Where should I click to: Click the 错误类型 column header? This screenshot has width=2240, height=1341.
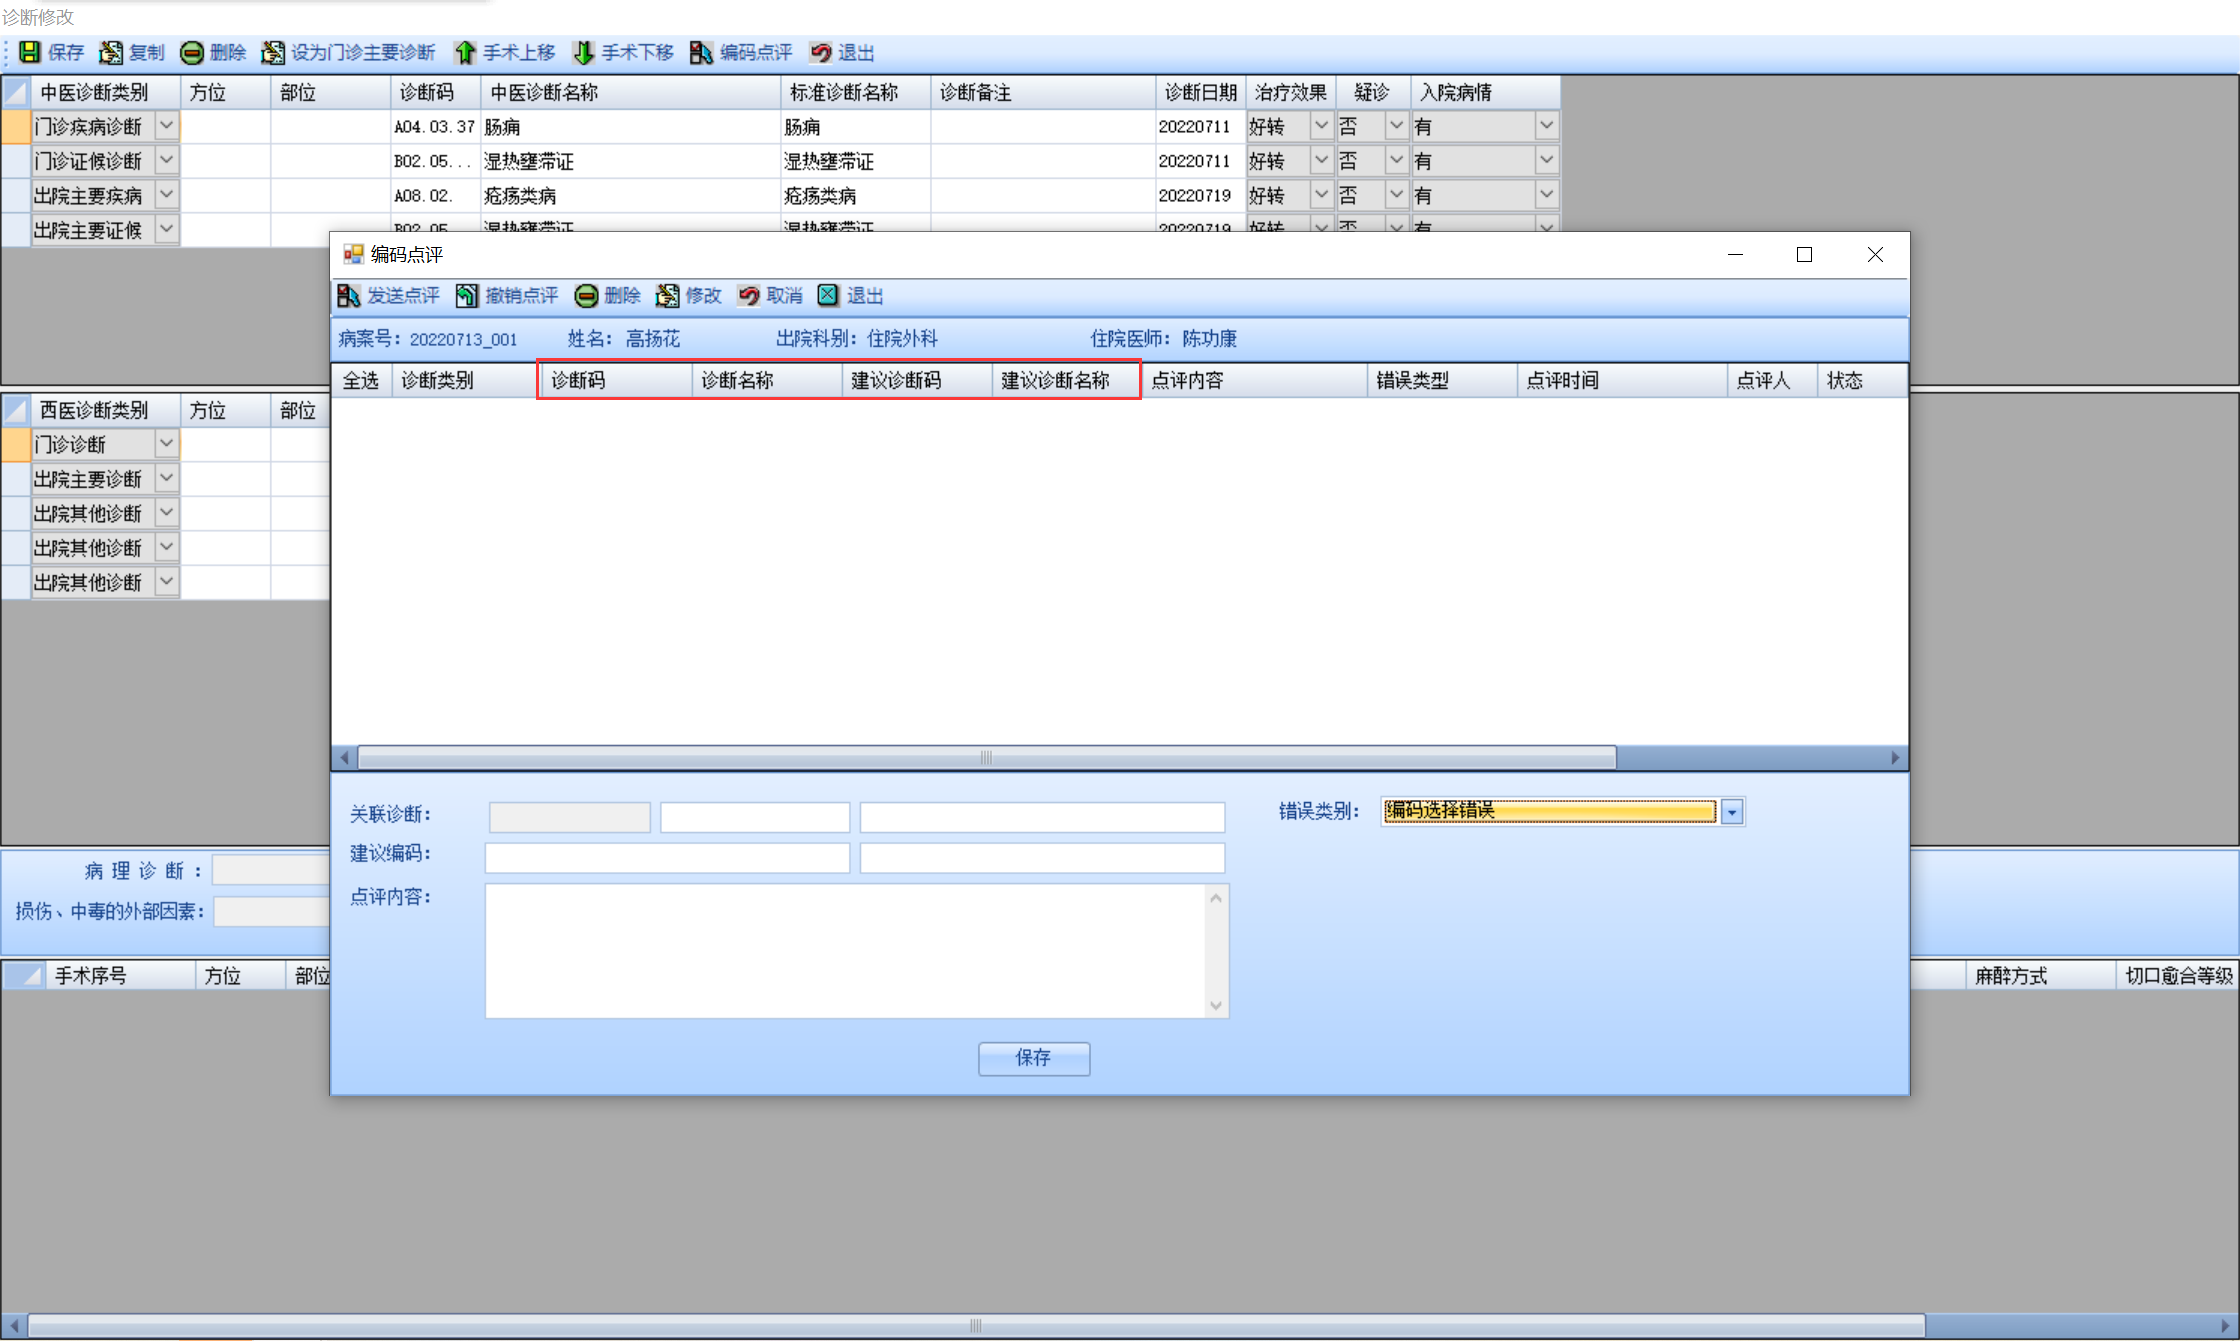pyautogui.click(x=1412, y=380)
